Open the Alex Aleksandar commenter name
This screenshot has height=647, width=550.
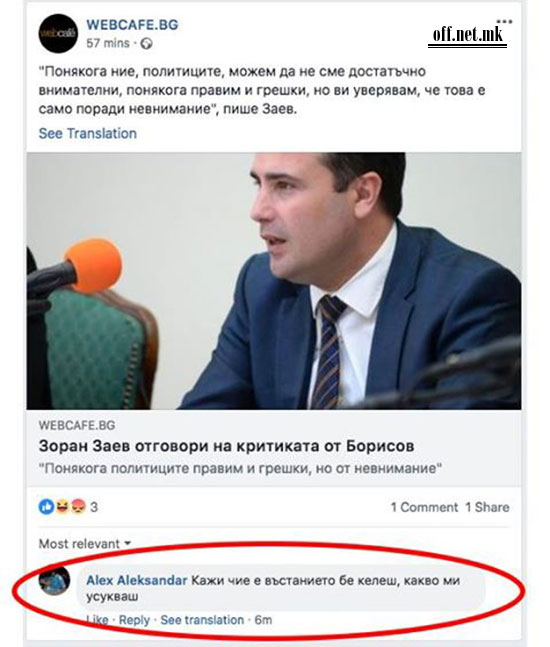pyautogui.click(x=137, y=581)
